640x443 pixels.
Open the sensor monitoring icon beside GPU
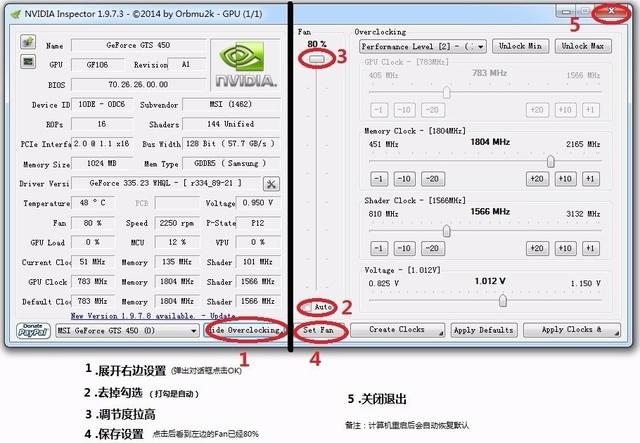28,62
